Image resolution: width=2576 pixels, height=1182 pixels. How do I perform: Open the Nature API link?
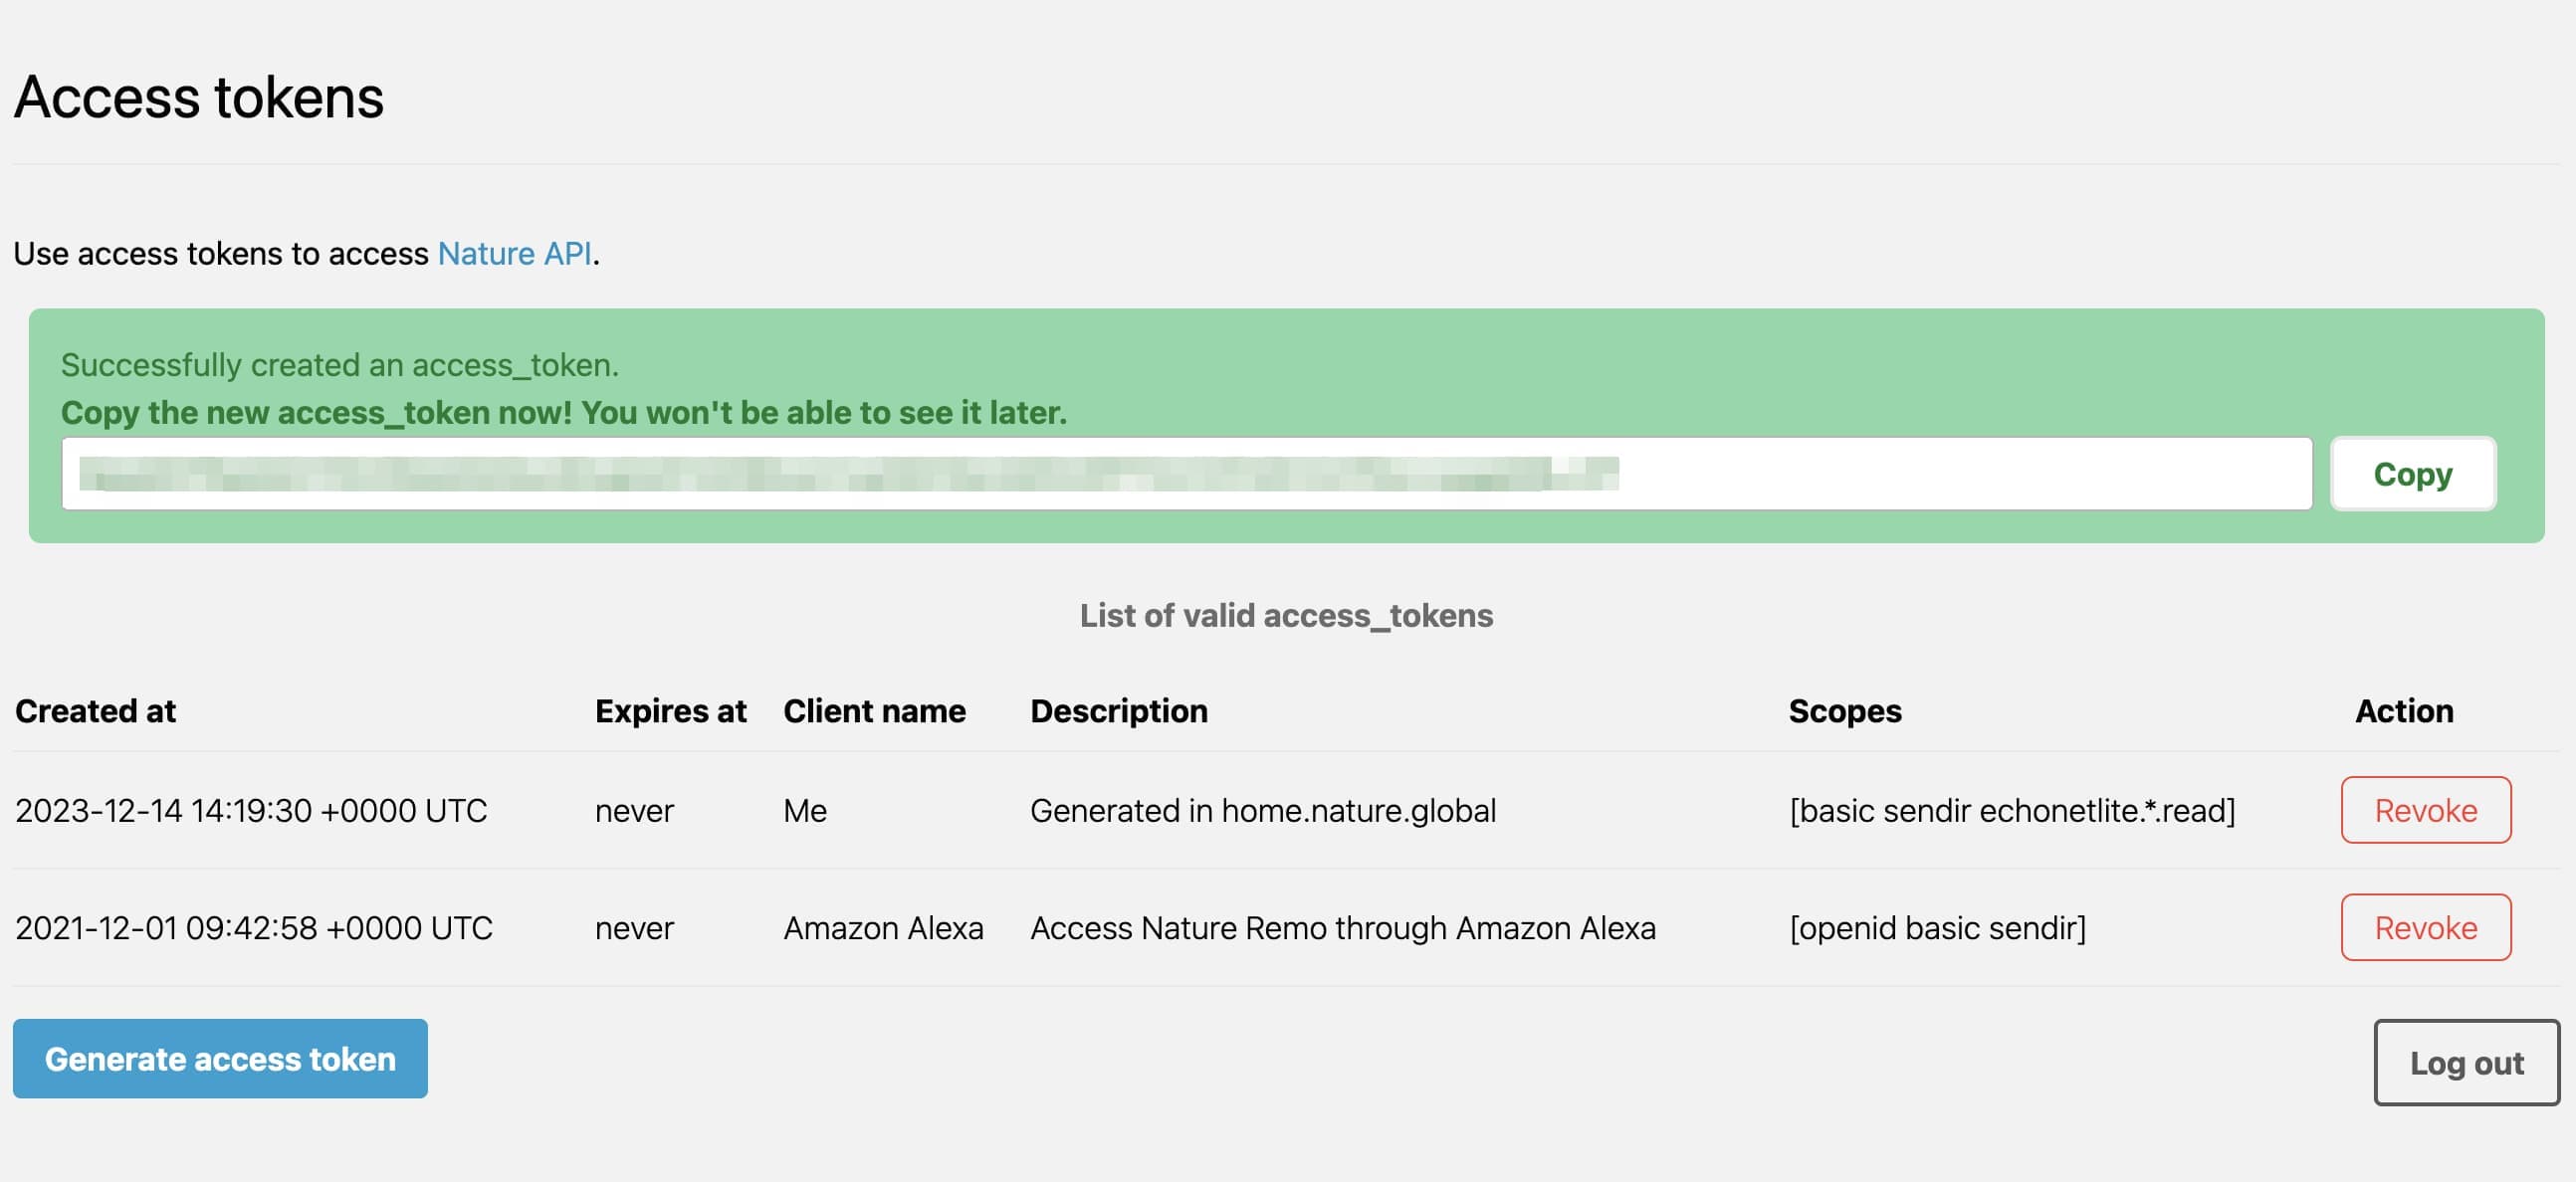514,253
